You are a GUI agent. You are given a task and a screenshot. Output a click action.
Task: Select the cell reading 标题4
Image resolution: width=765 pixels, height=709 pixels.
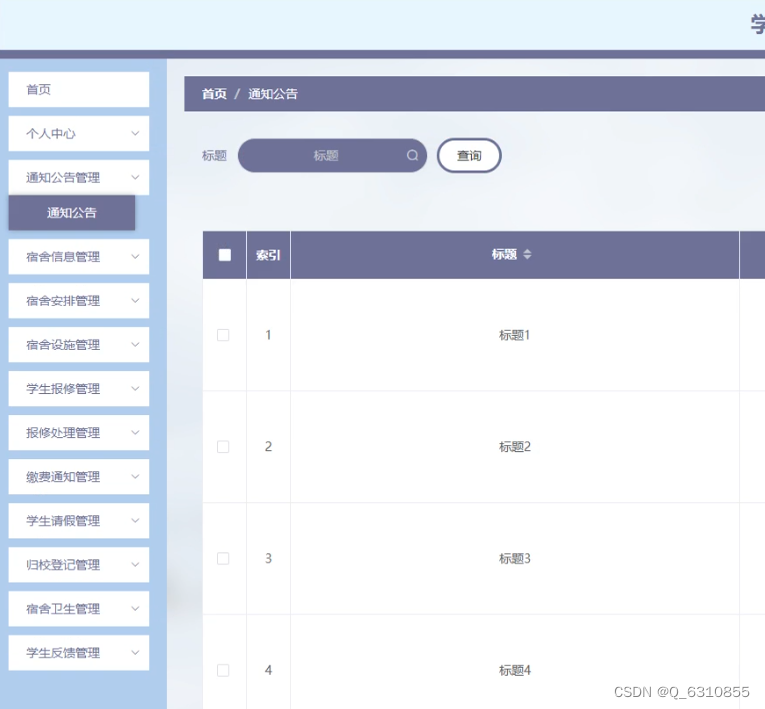[x=514, y=670]
